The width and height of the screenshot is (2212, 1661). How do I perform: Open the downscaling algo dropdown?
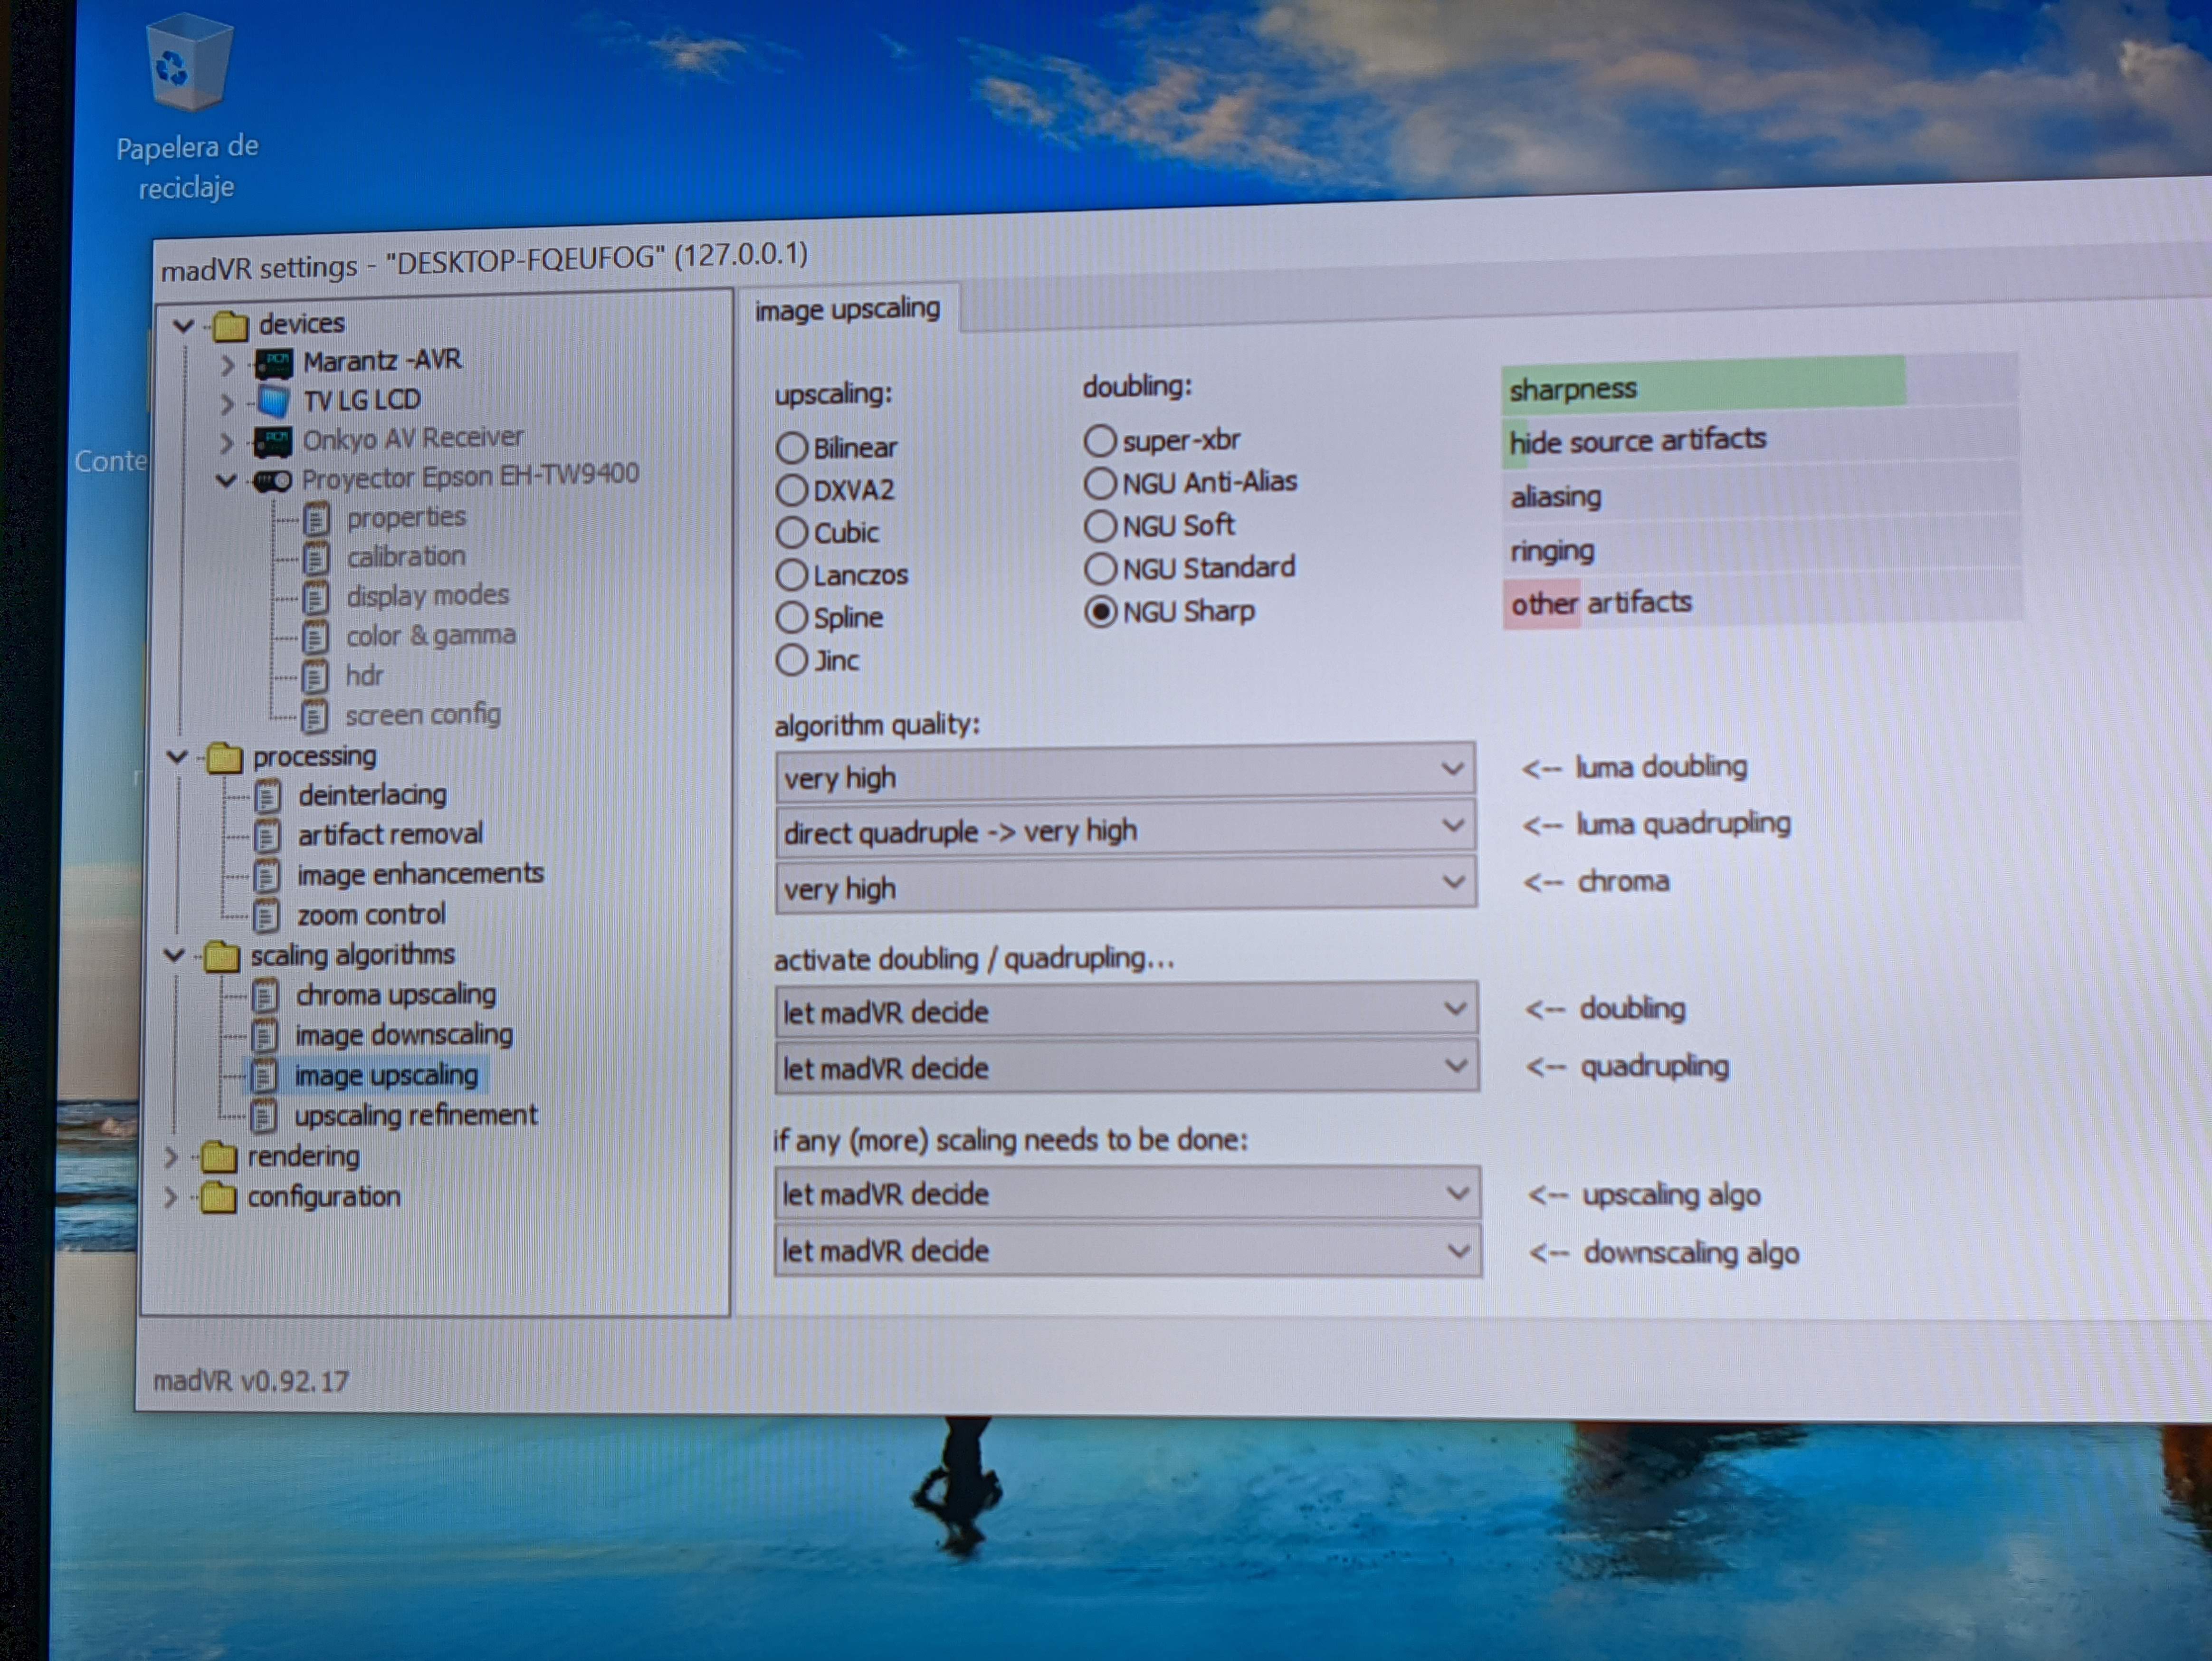pyautogui.click(x=1127, y=1250)
